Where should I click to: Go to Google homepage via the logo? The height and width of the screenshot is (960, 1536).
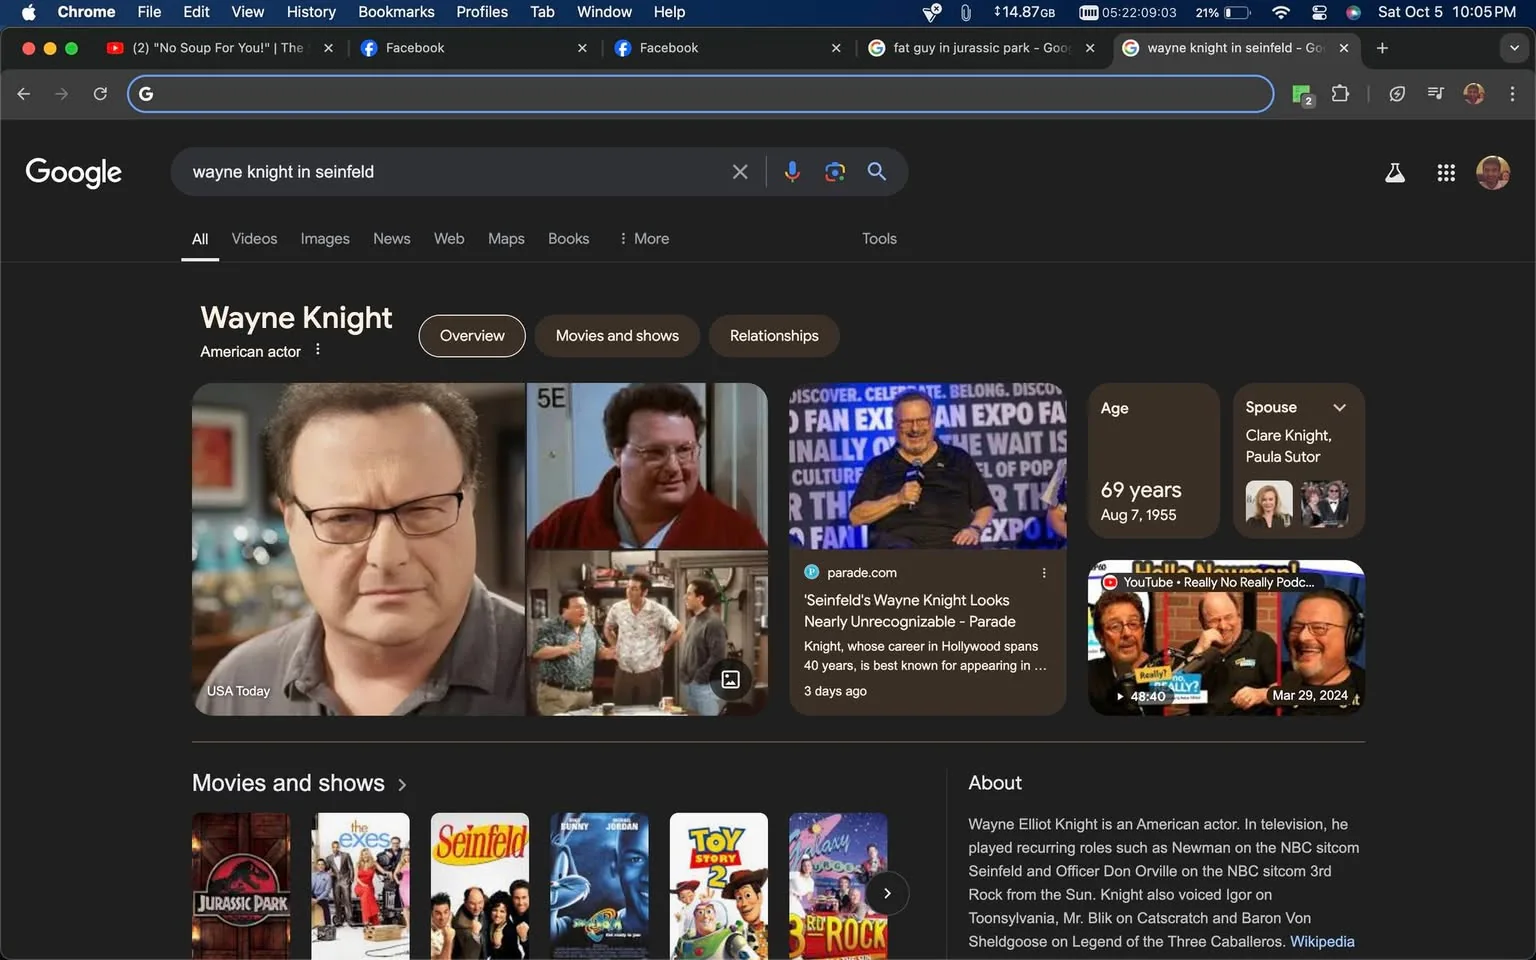coord(74,172)
